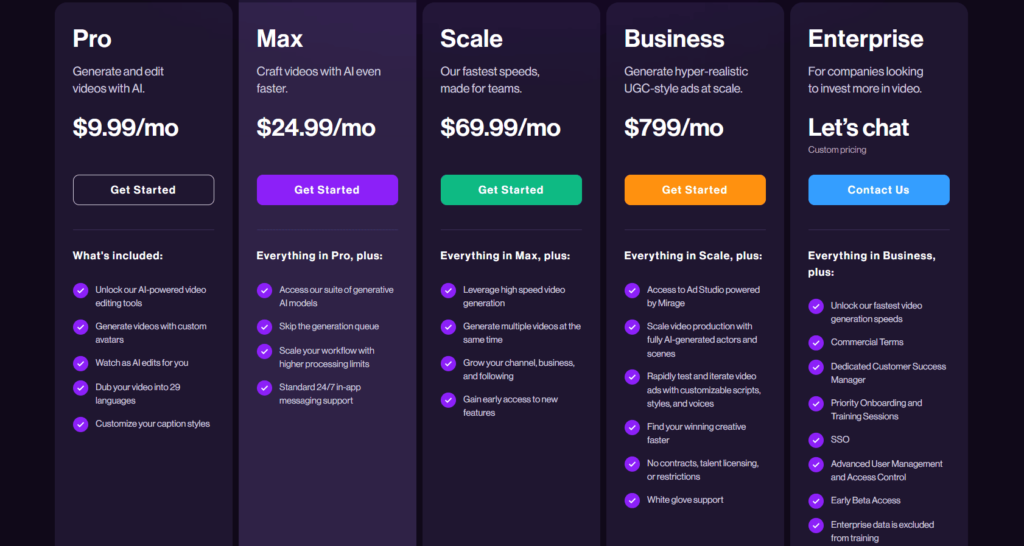Click the Scale plan title
Image resolution: width=1024 pixels, height=546 pixels.
(471, 39)
